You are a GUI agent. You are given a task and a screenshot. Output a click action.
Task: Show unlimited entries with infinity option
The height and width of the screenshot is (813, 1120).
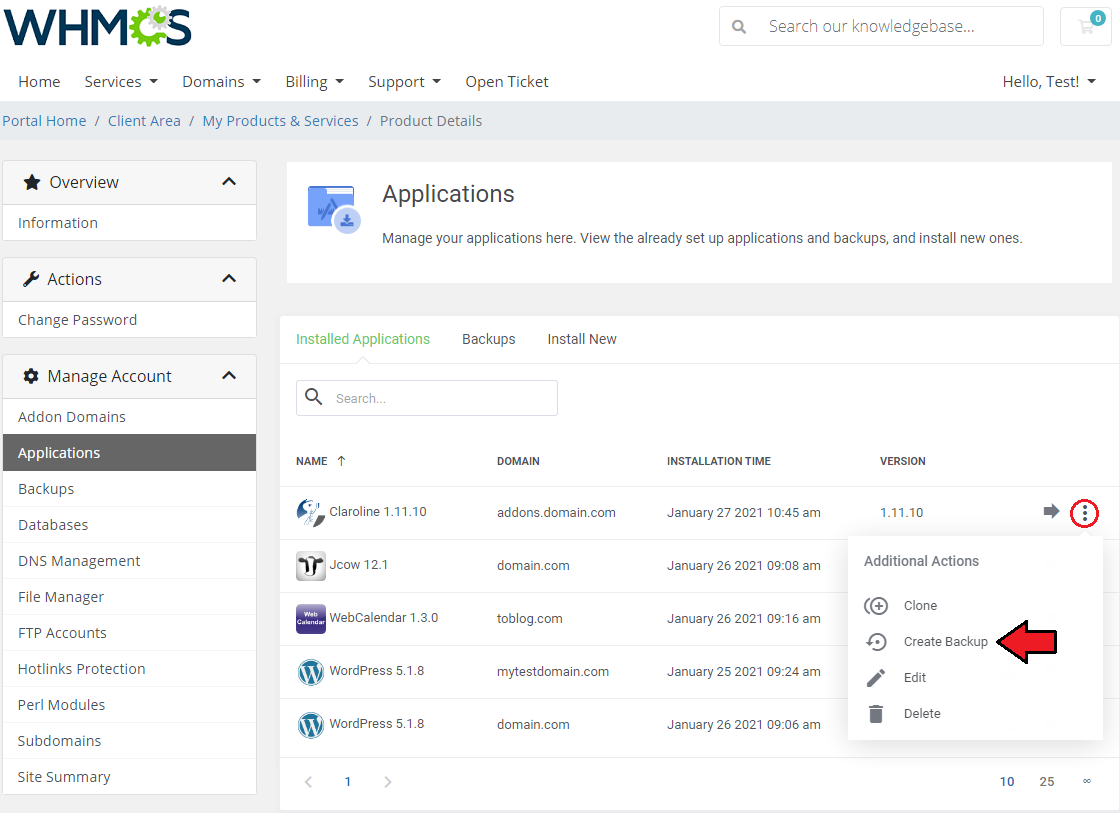(x=1086, y=782)
